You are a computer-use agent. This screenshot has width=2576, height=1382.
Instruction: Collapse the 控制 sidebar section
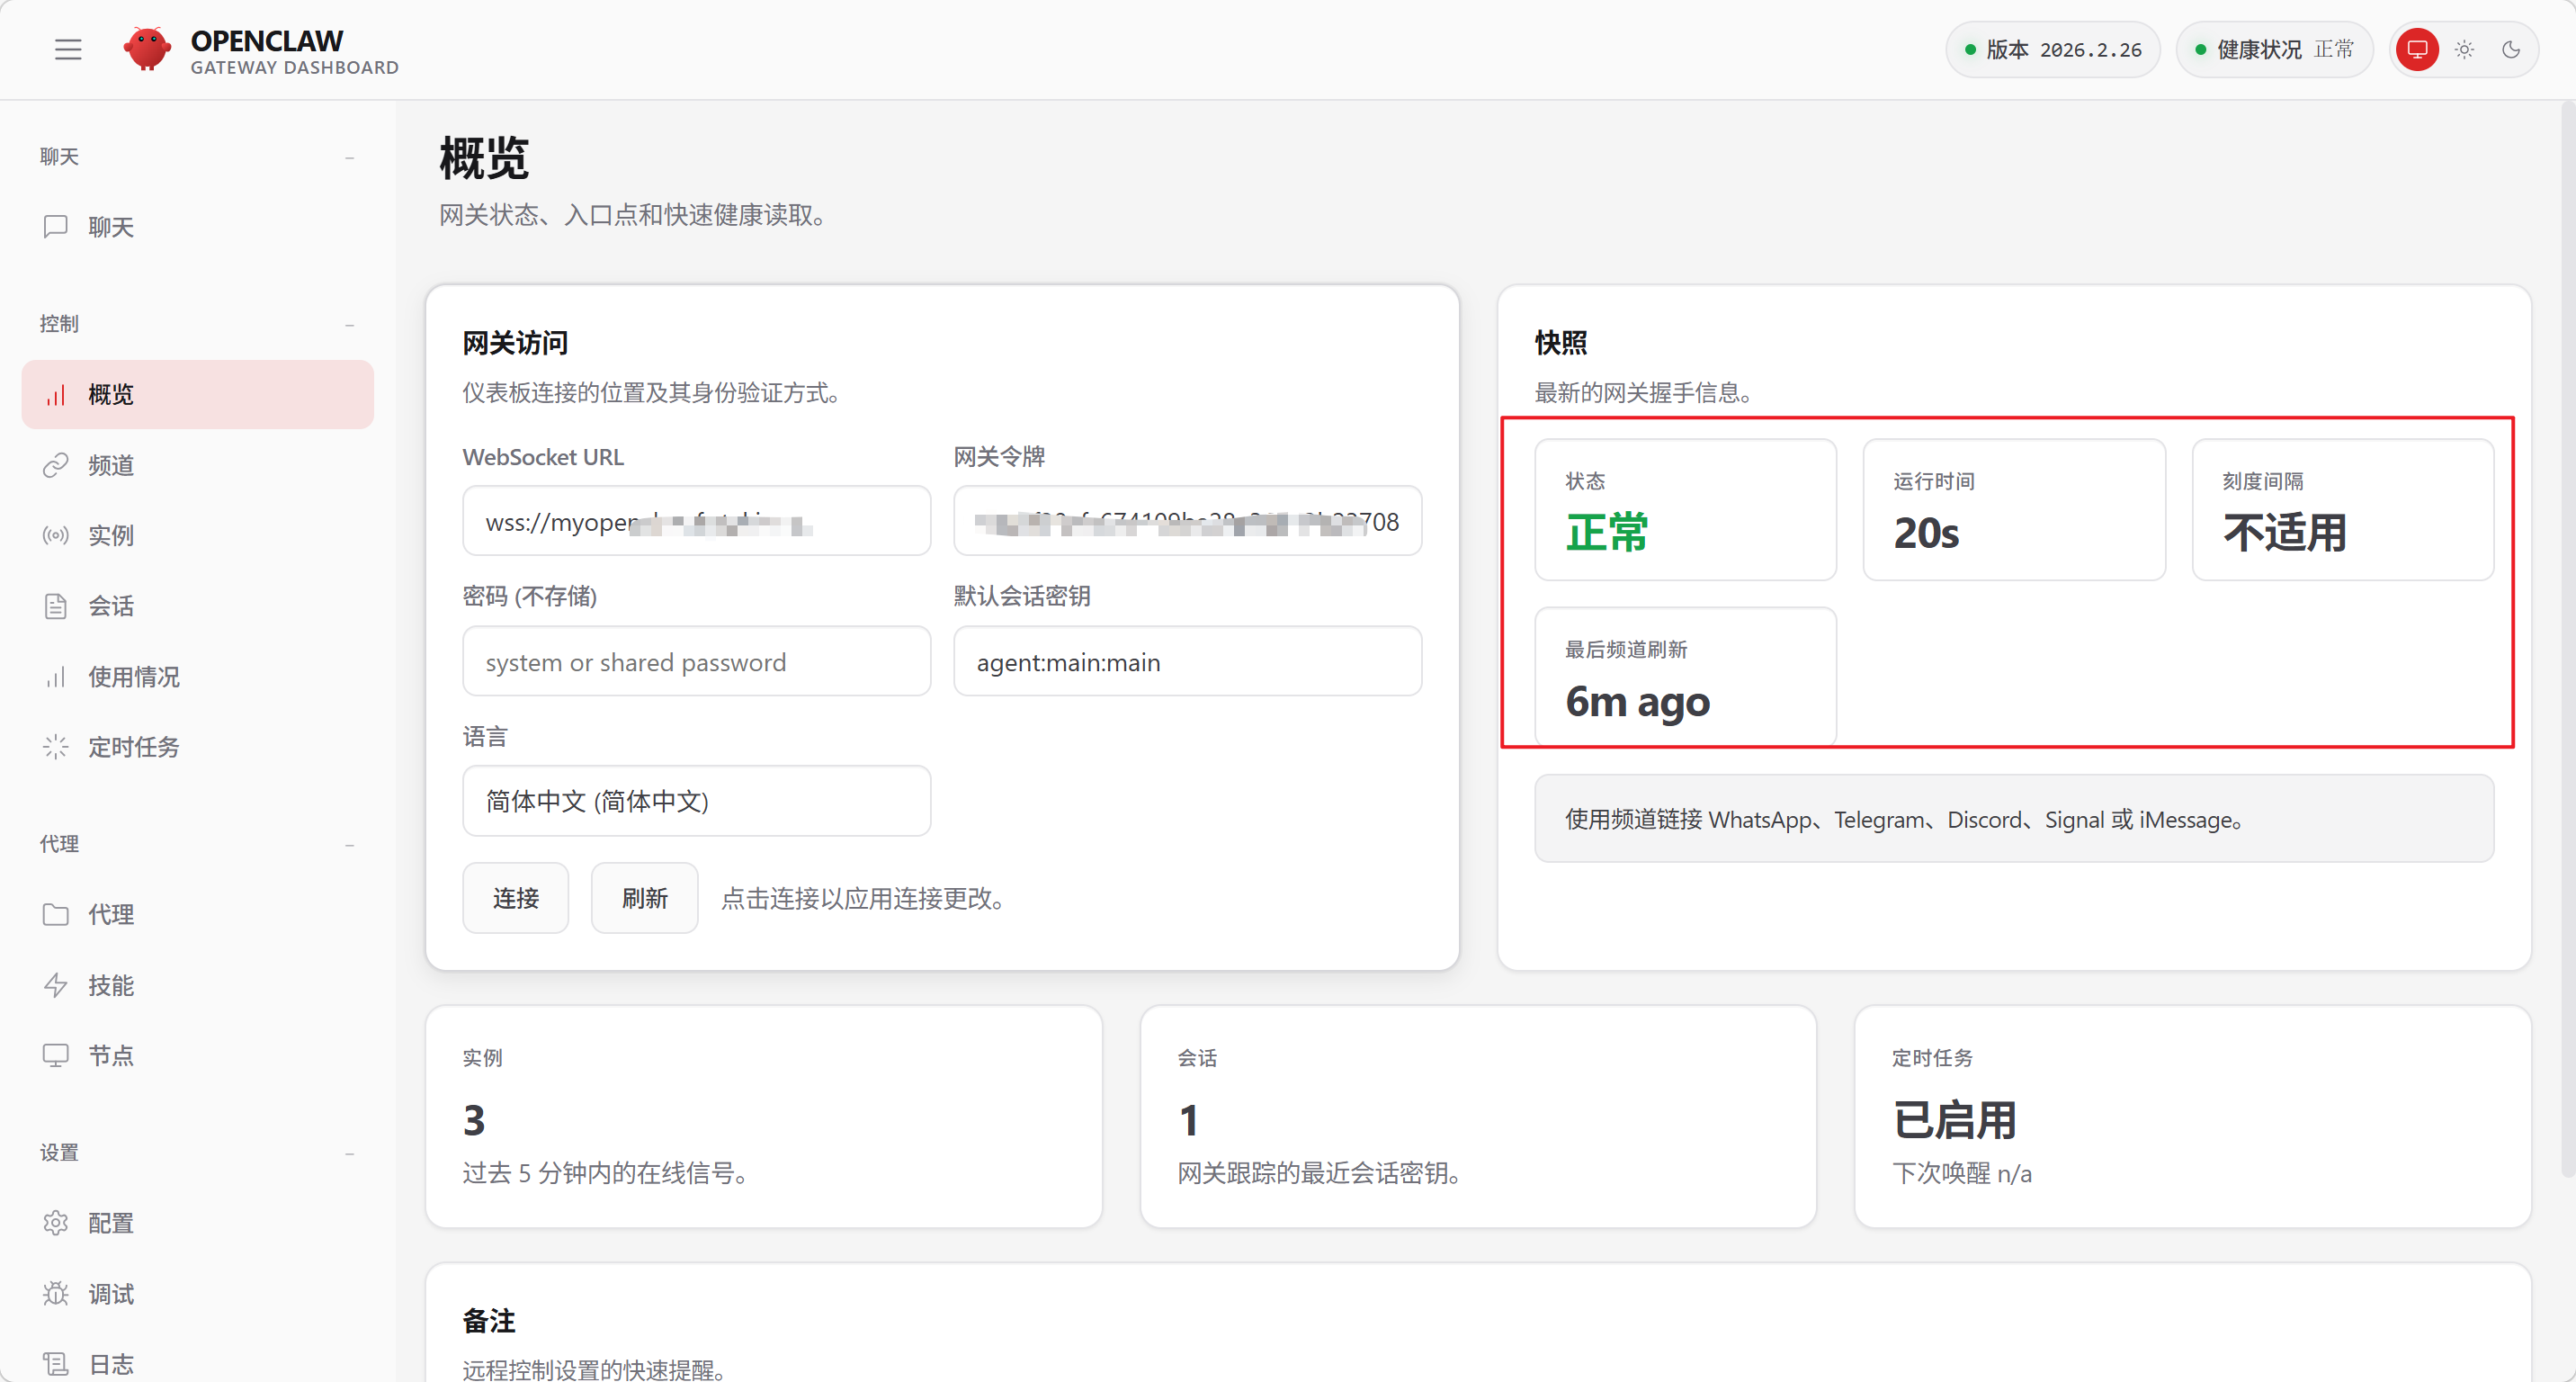pyautogui.click(x=350, y=324)
